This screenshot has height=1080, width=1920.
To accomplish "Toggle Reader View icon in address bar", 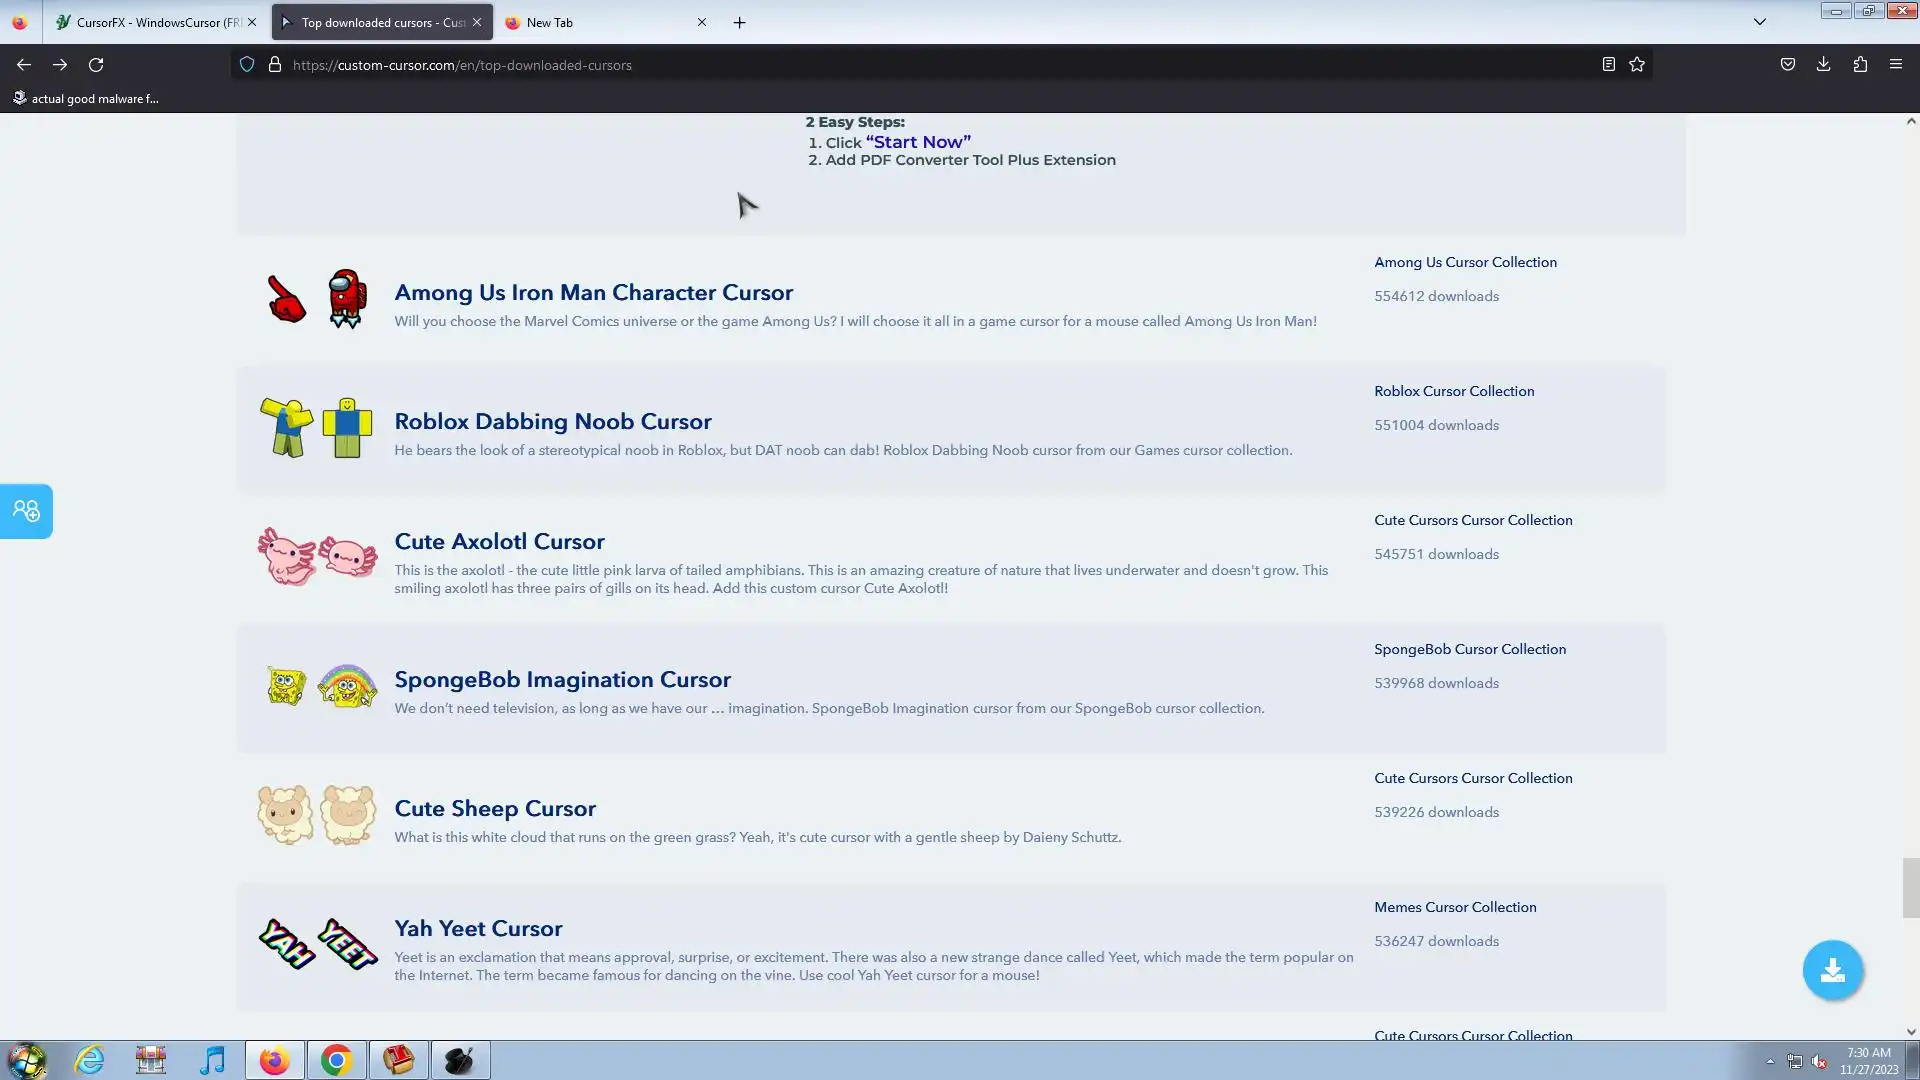I will coord(1608,65).
